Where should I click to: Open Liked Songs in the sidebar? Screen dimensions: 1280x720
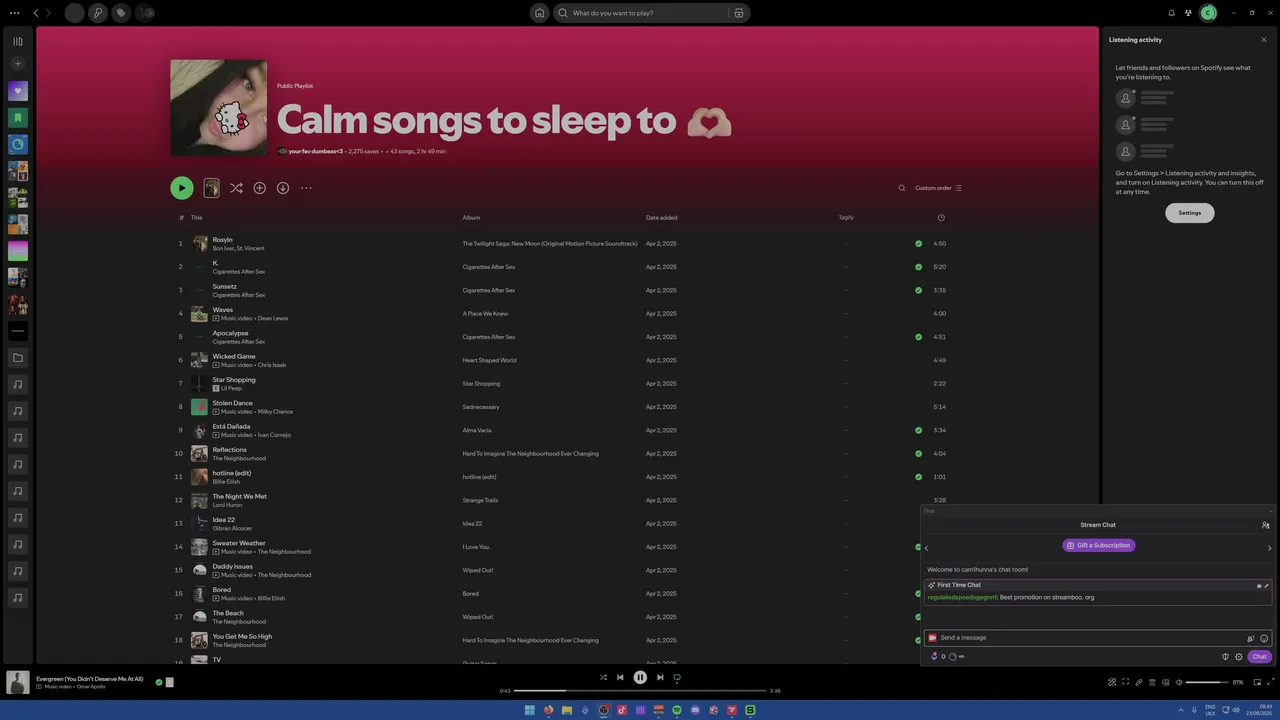[x=17, y=91]
